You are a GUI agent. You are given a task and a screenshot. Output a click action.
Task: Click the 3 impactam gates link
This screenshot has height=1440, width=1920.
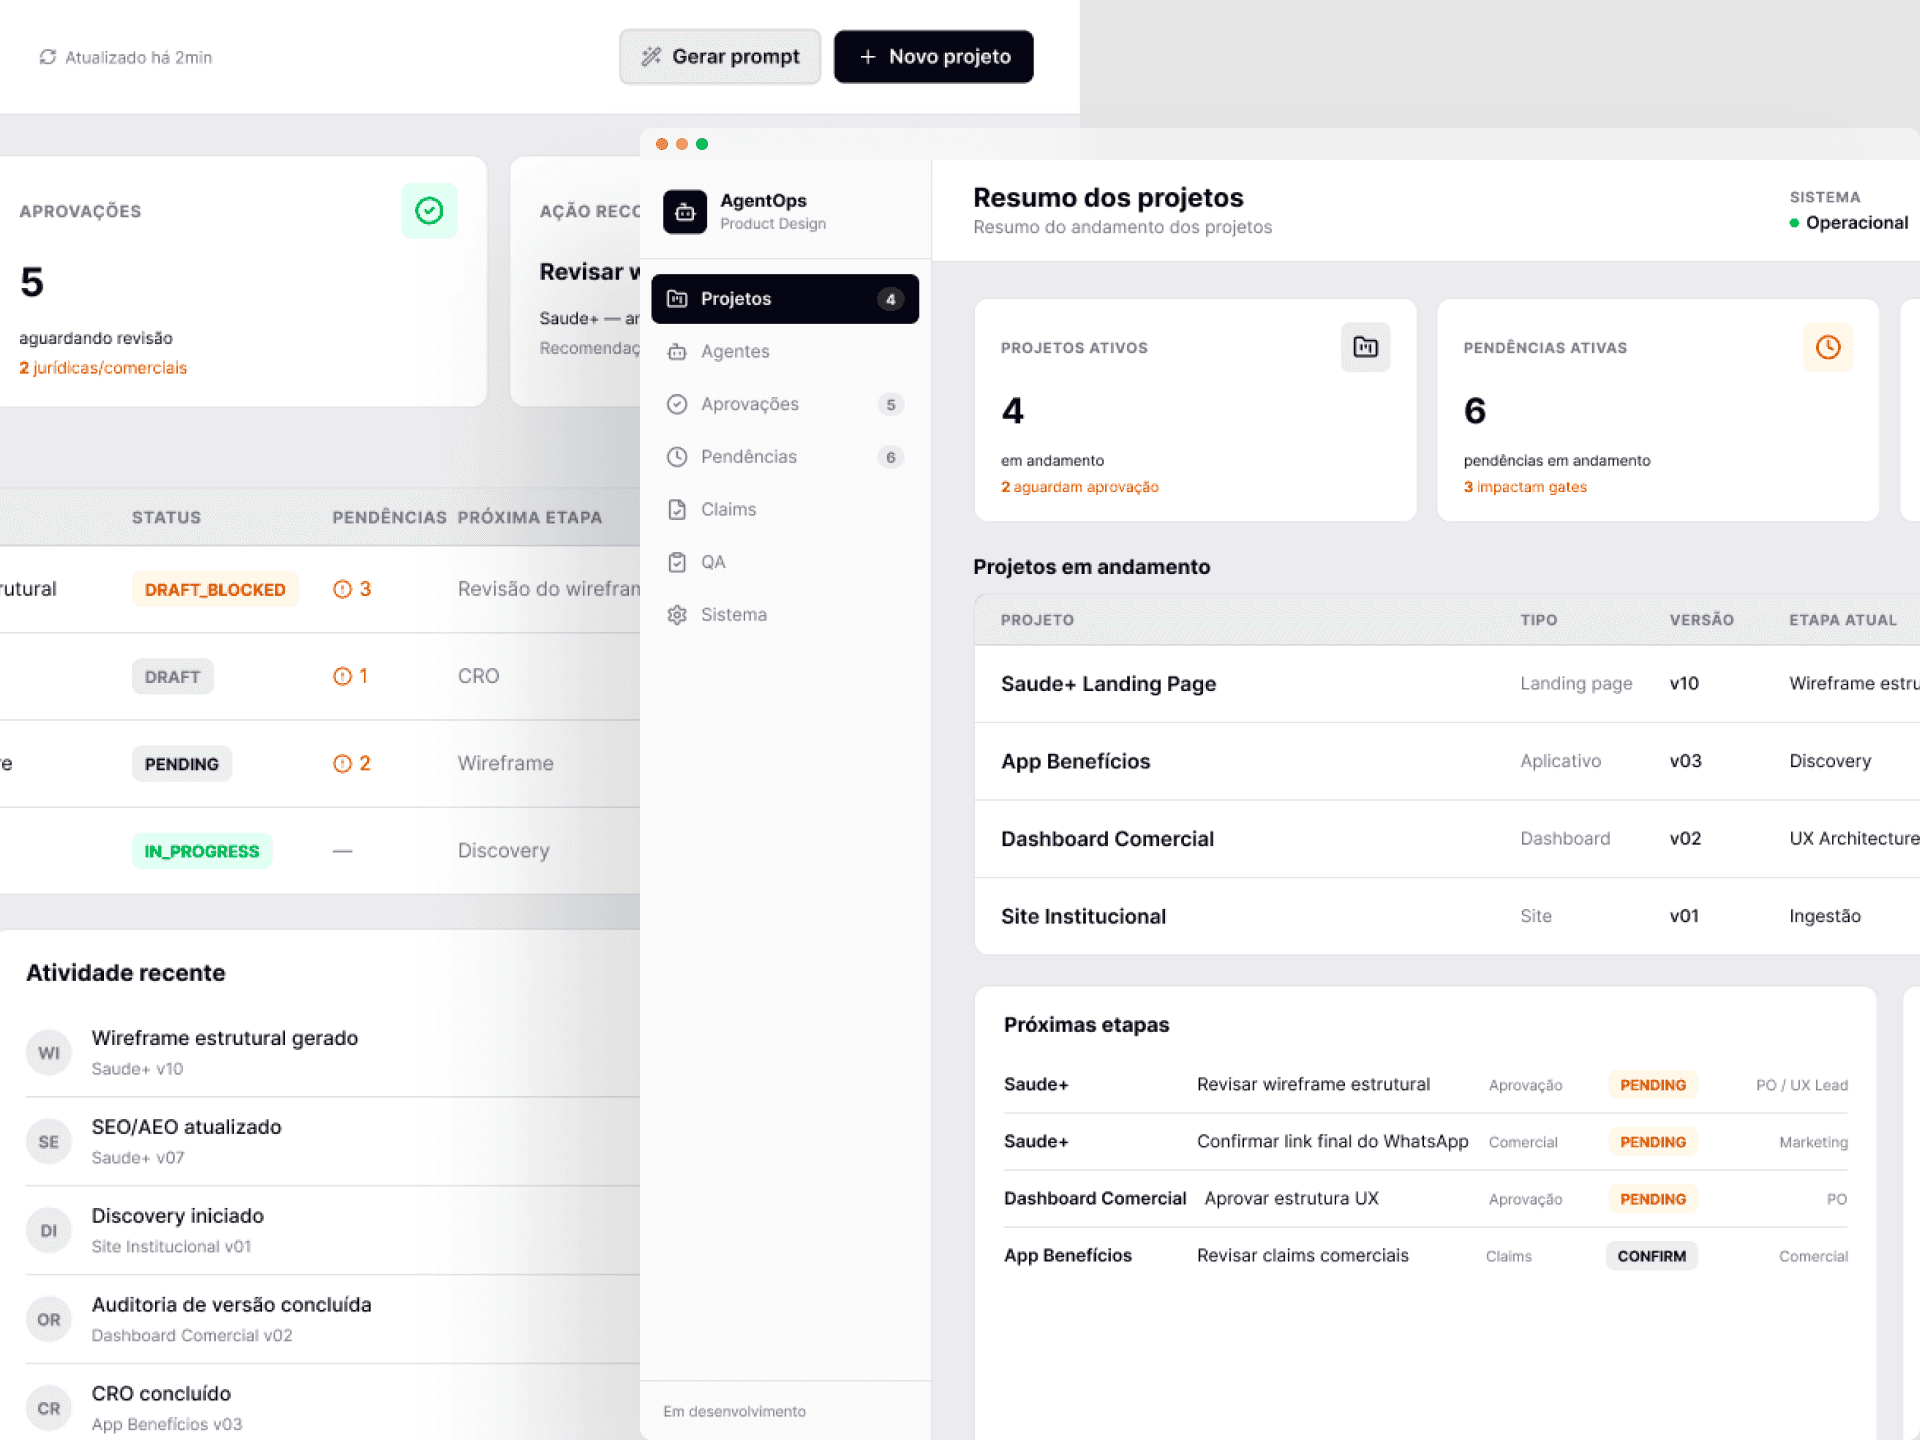1525,487
